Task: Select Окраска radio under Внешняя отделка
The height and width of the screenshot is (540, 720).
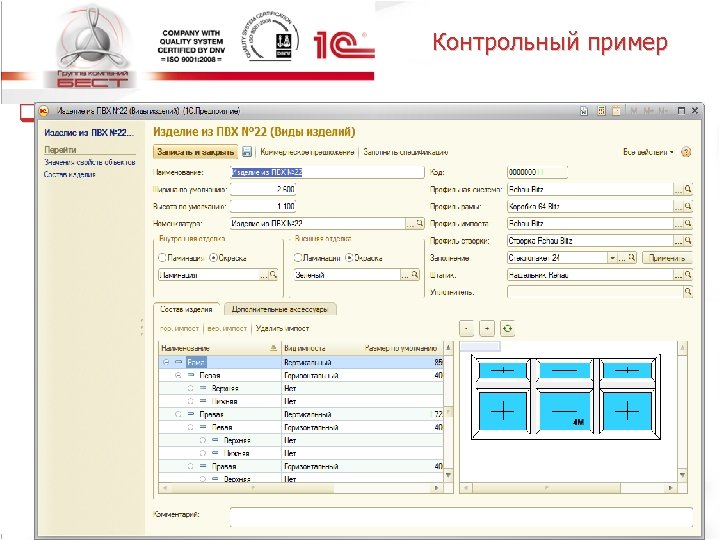Action: coord(349,258)
